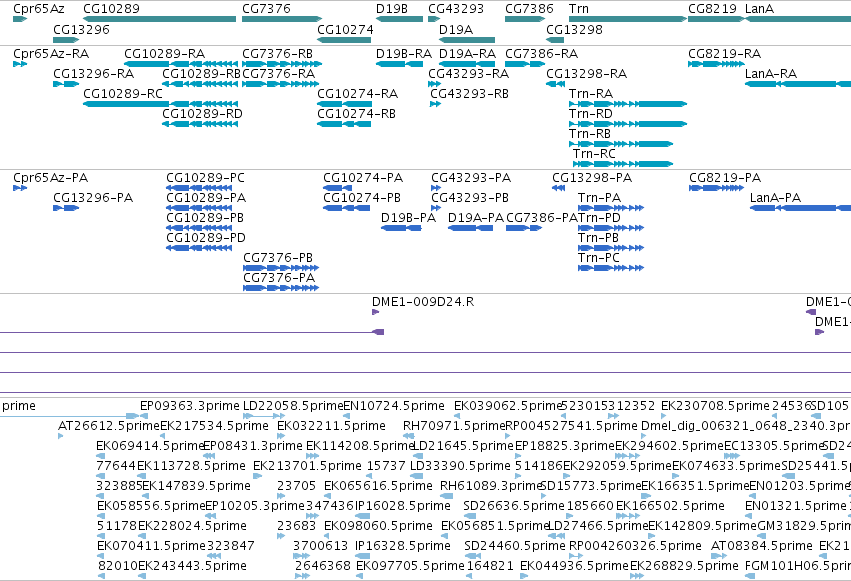The image size is (851, 581).
Task: Click the Trn-RA transcript
Action: coord(628,104)
